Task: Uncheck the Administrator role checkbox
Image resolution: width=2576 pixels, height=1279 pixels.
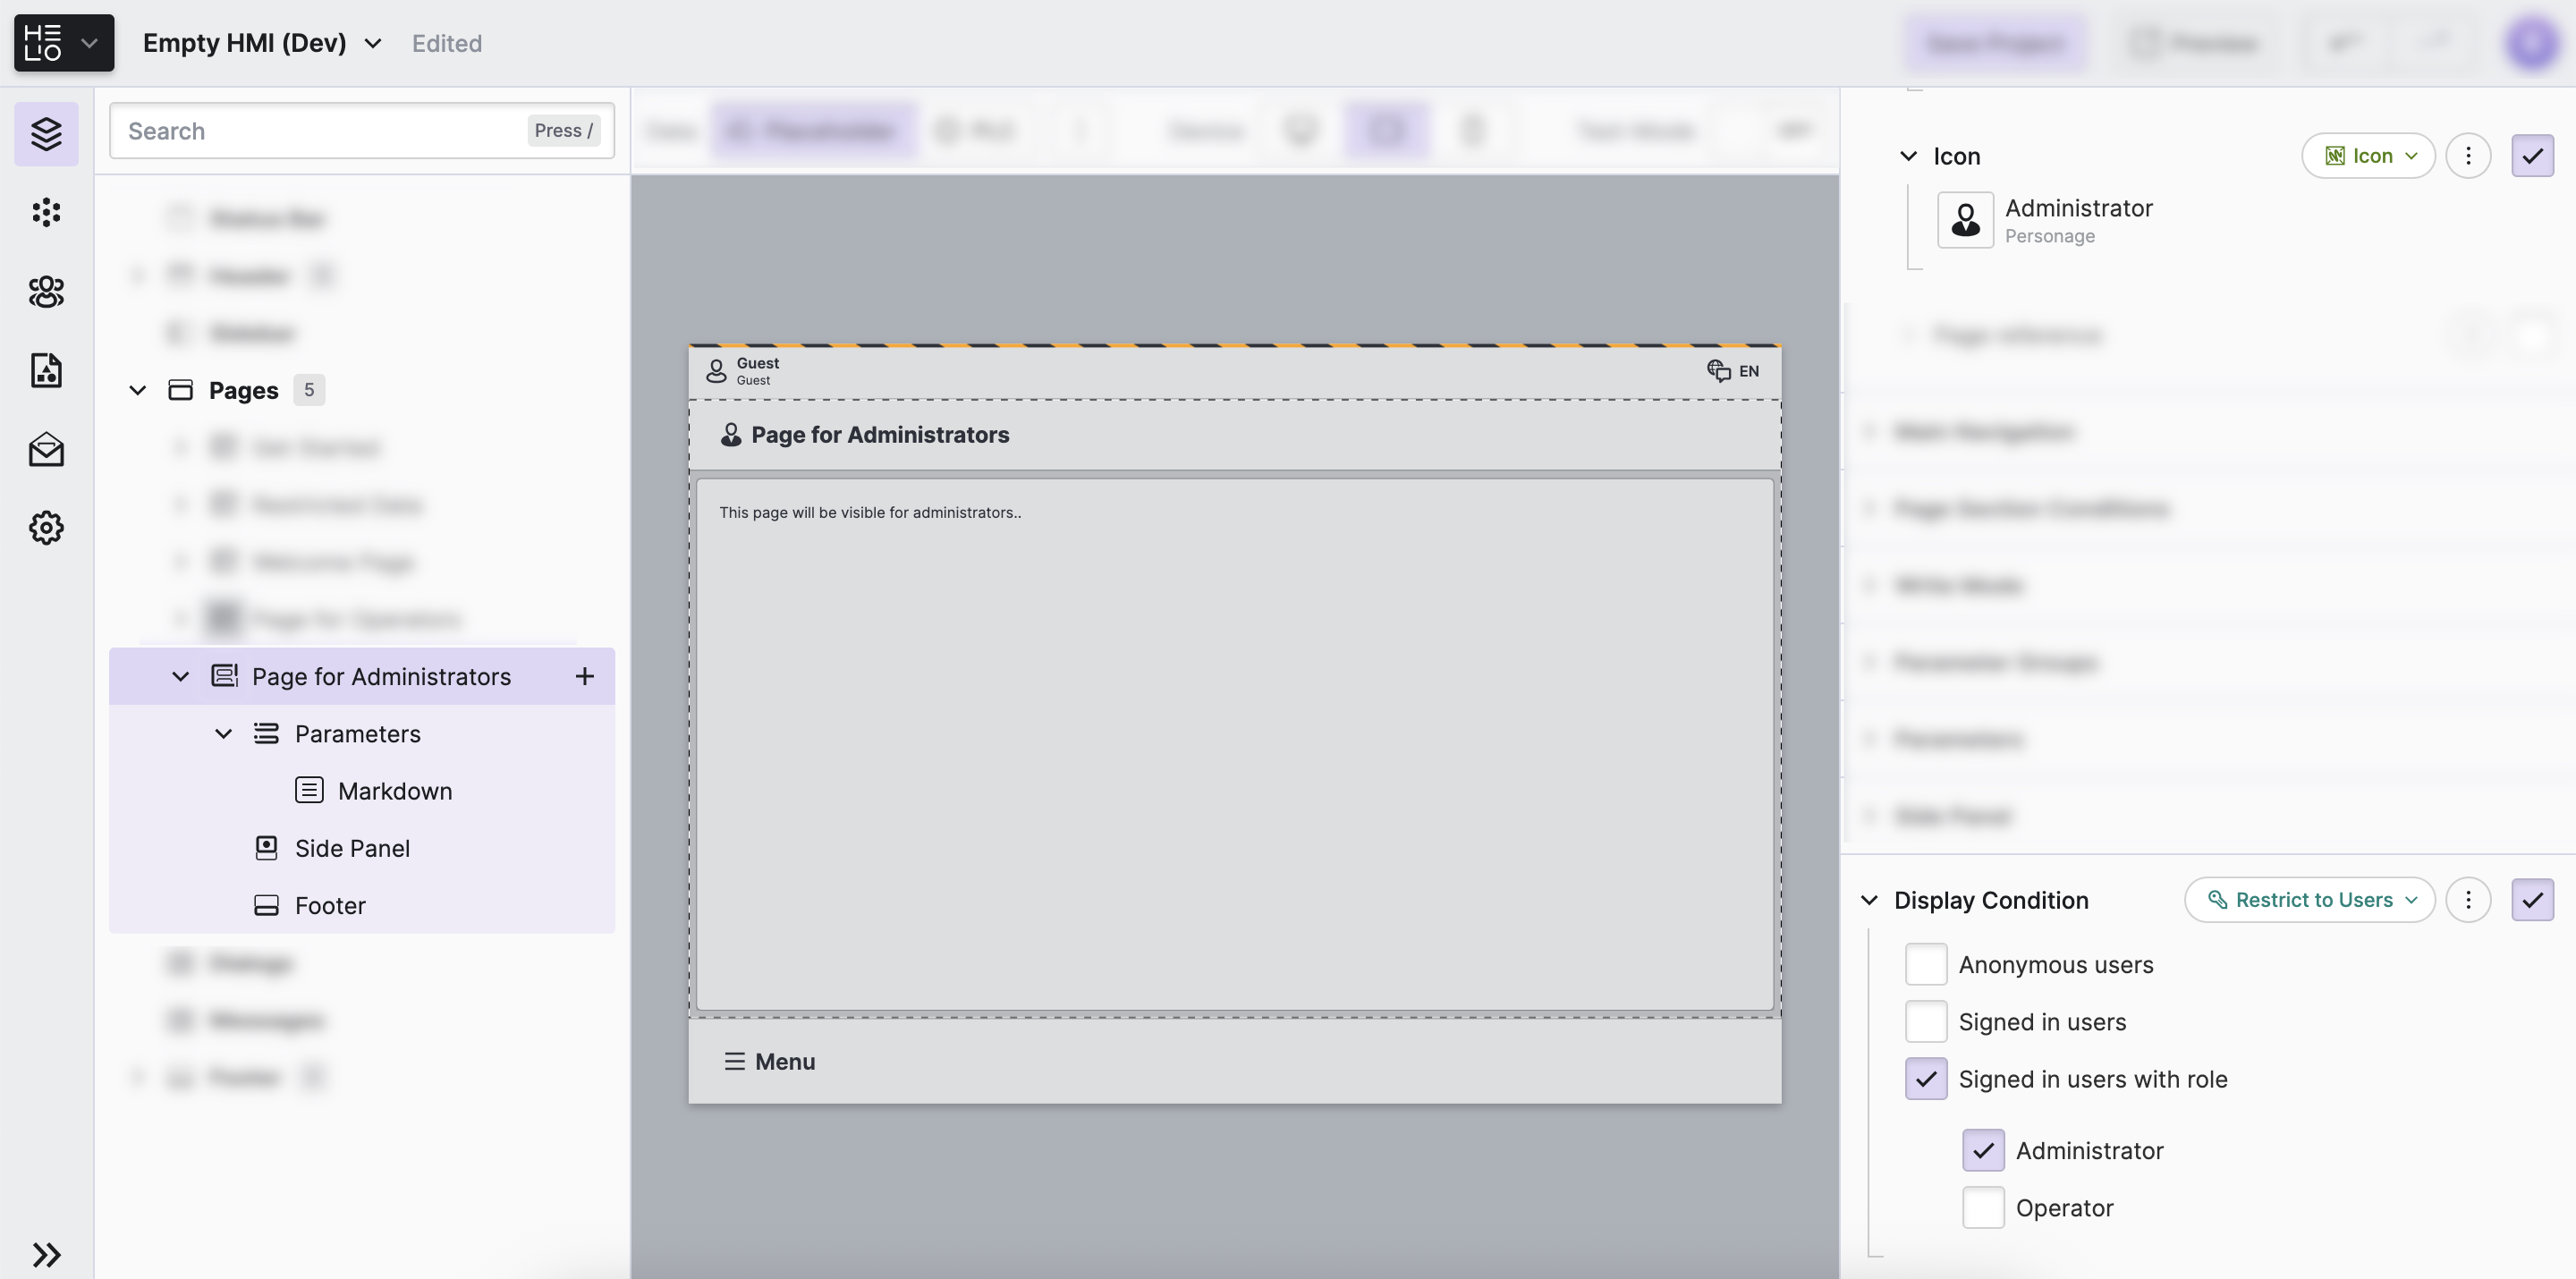Action: coord(1982,1150)
